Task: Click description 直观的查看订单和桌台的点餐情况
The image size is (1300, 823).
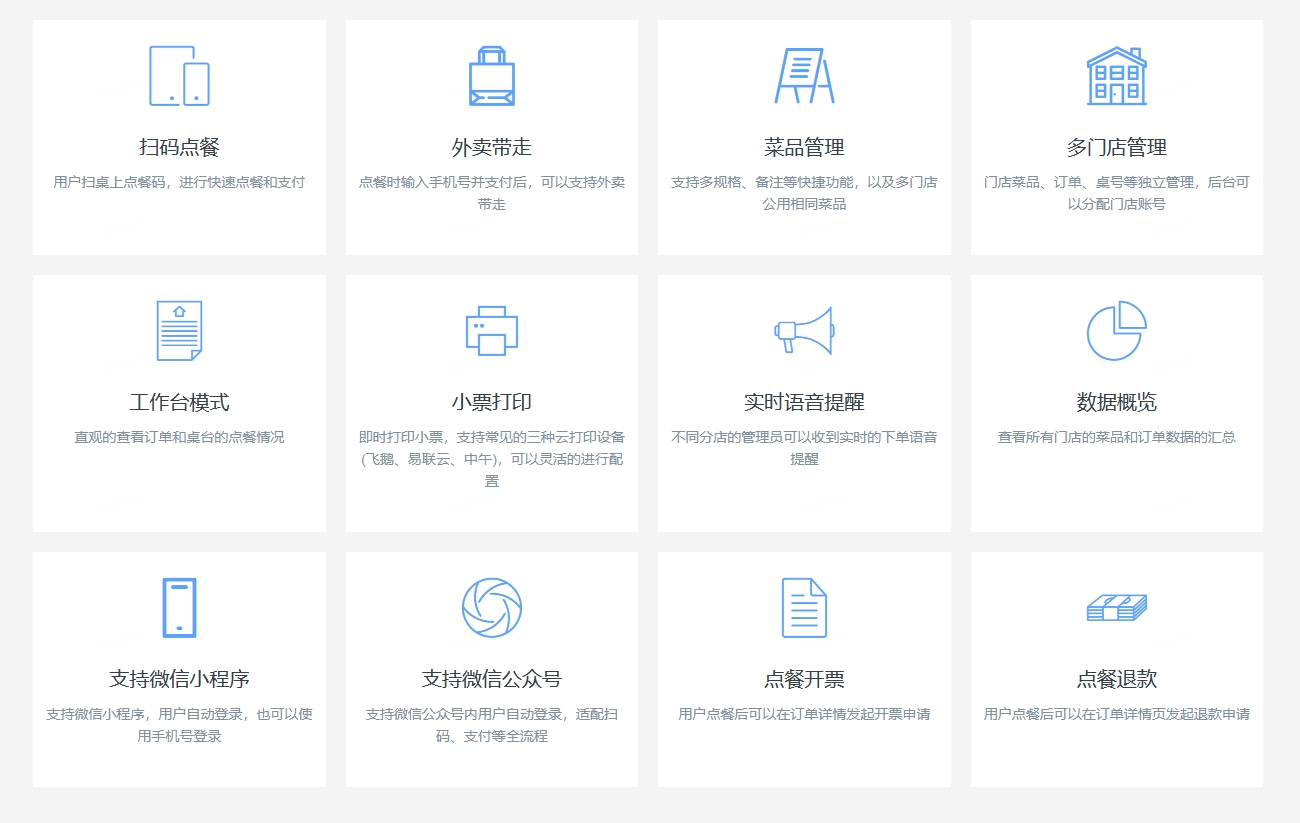Action: coord(179,438)
